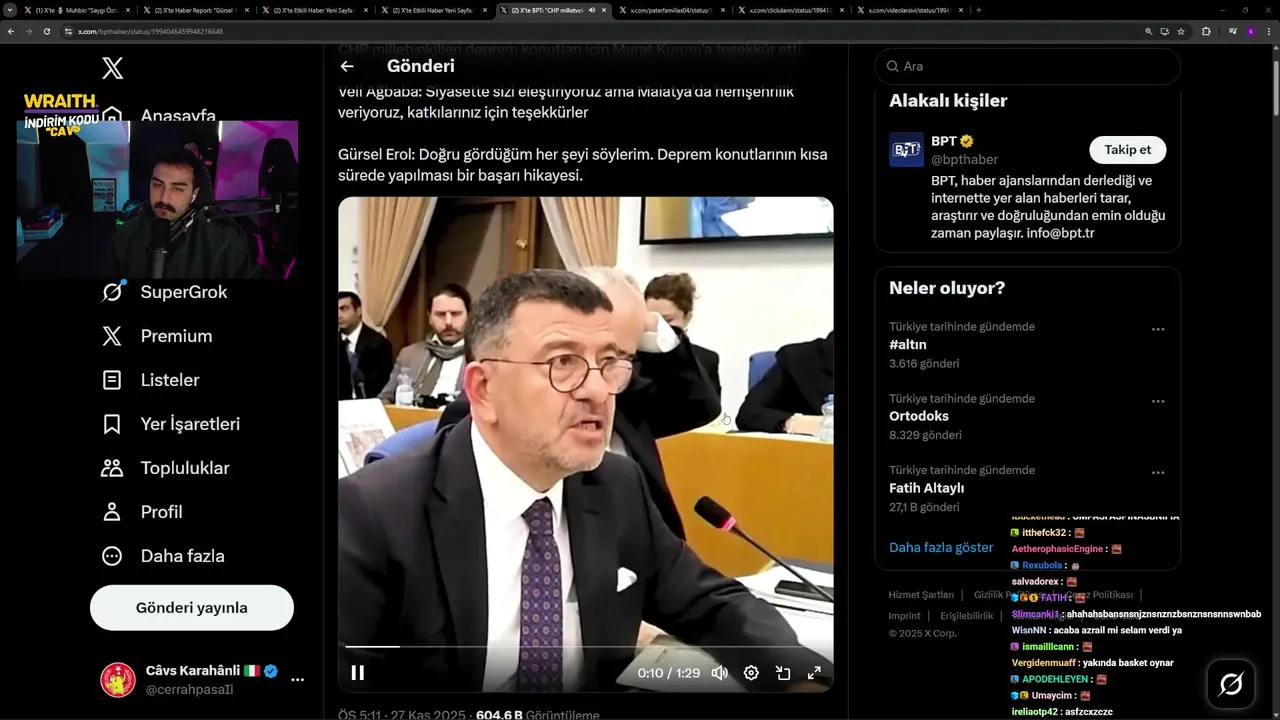Open the #altın trending topic

[x=1027, y=345]
